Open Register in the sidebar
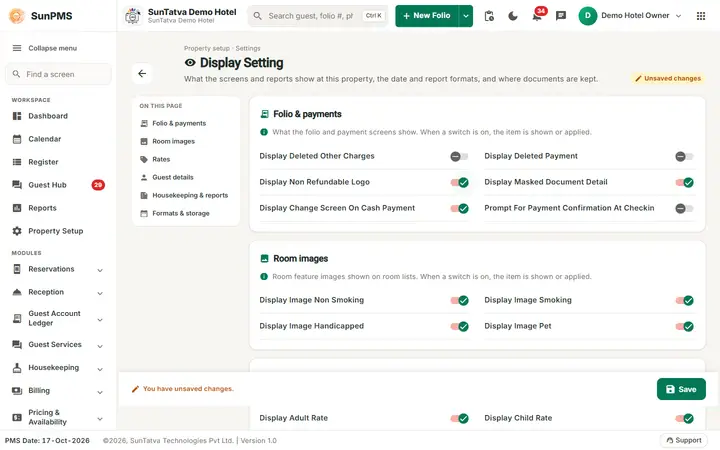This screenshot has width=720, height=450. pyautogui.click(x=58, y=162)
